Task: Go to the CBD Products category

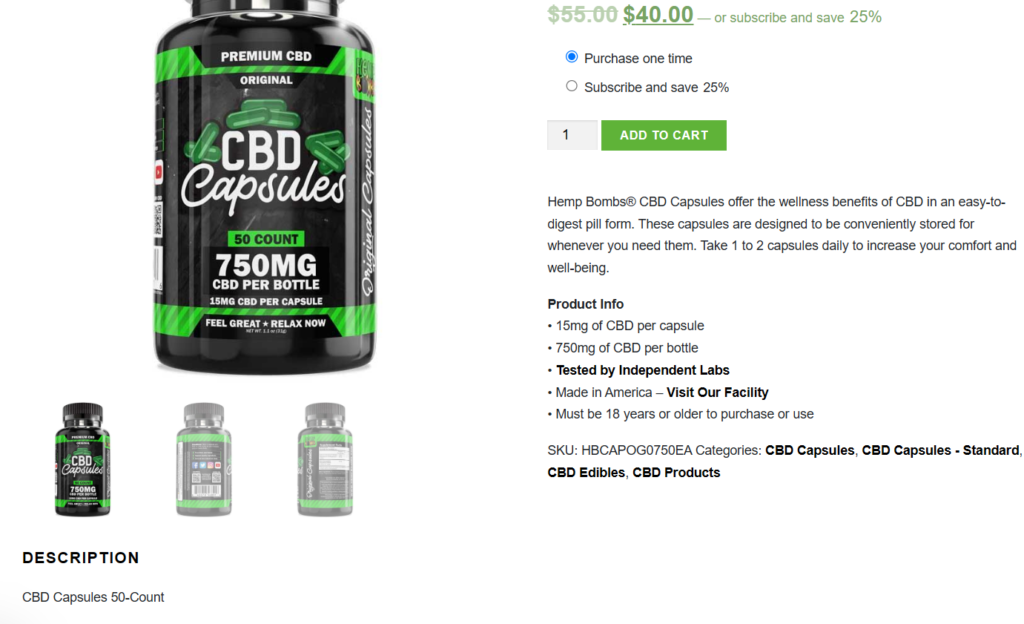Action: point(676,473)
